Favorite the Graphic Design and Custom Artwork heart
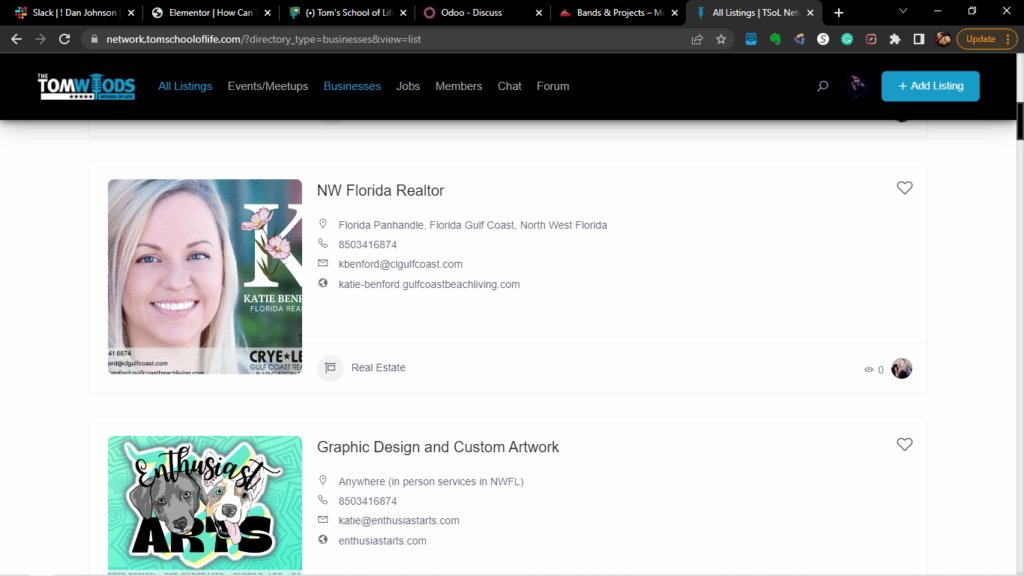Viewport: 1024px width, 576px height. tap(904, 445)
